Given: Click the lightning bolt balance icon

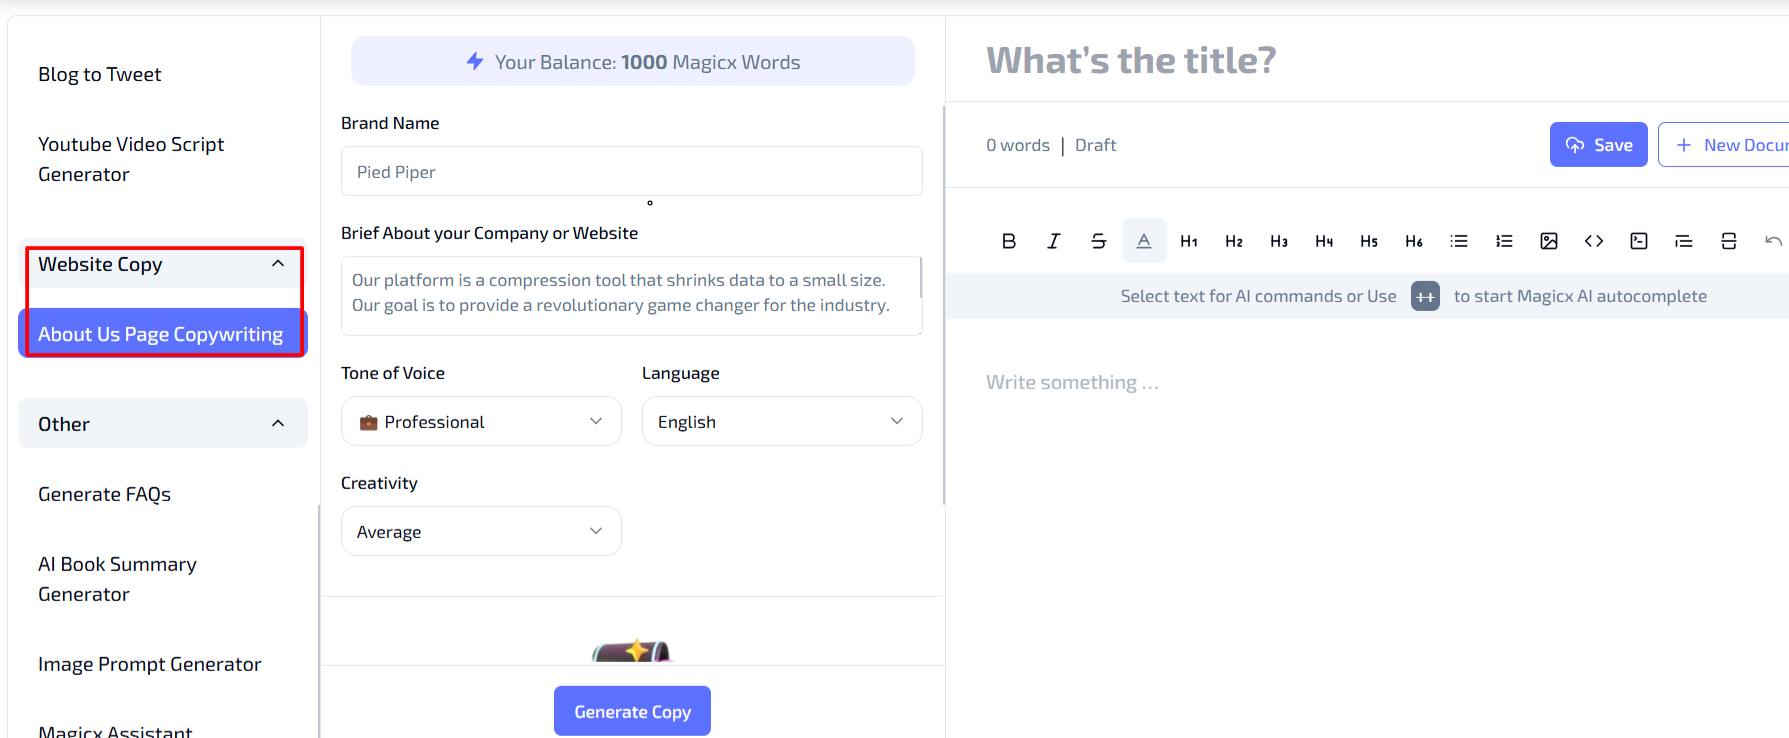Looking at the screenshot, I should [x=475, y=61].
